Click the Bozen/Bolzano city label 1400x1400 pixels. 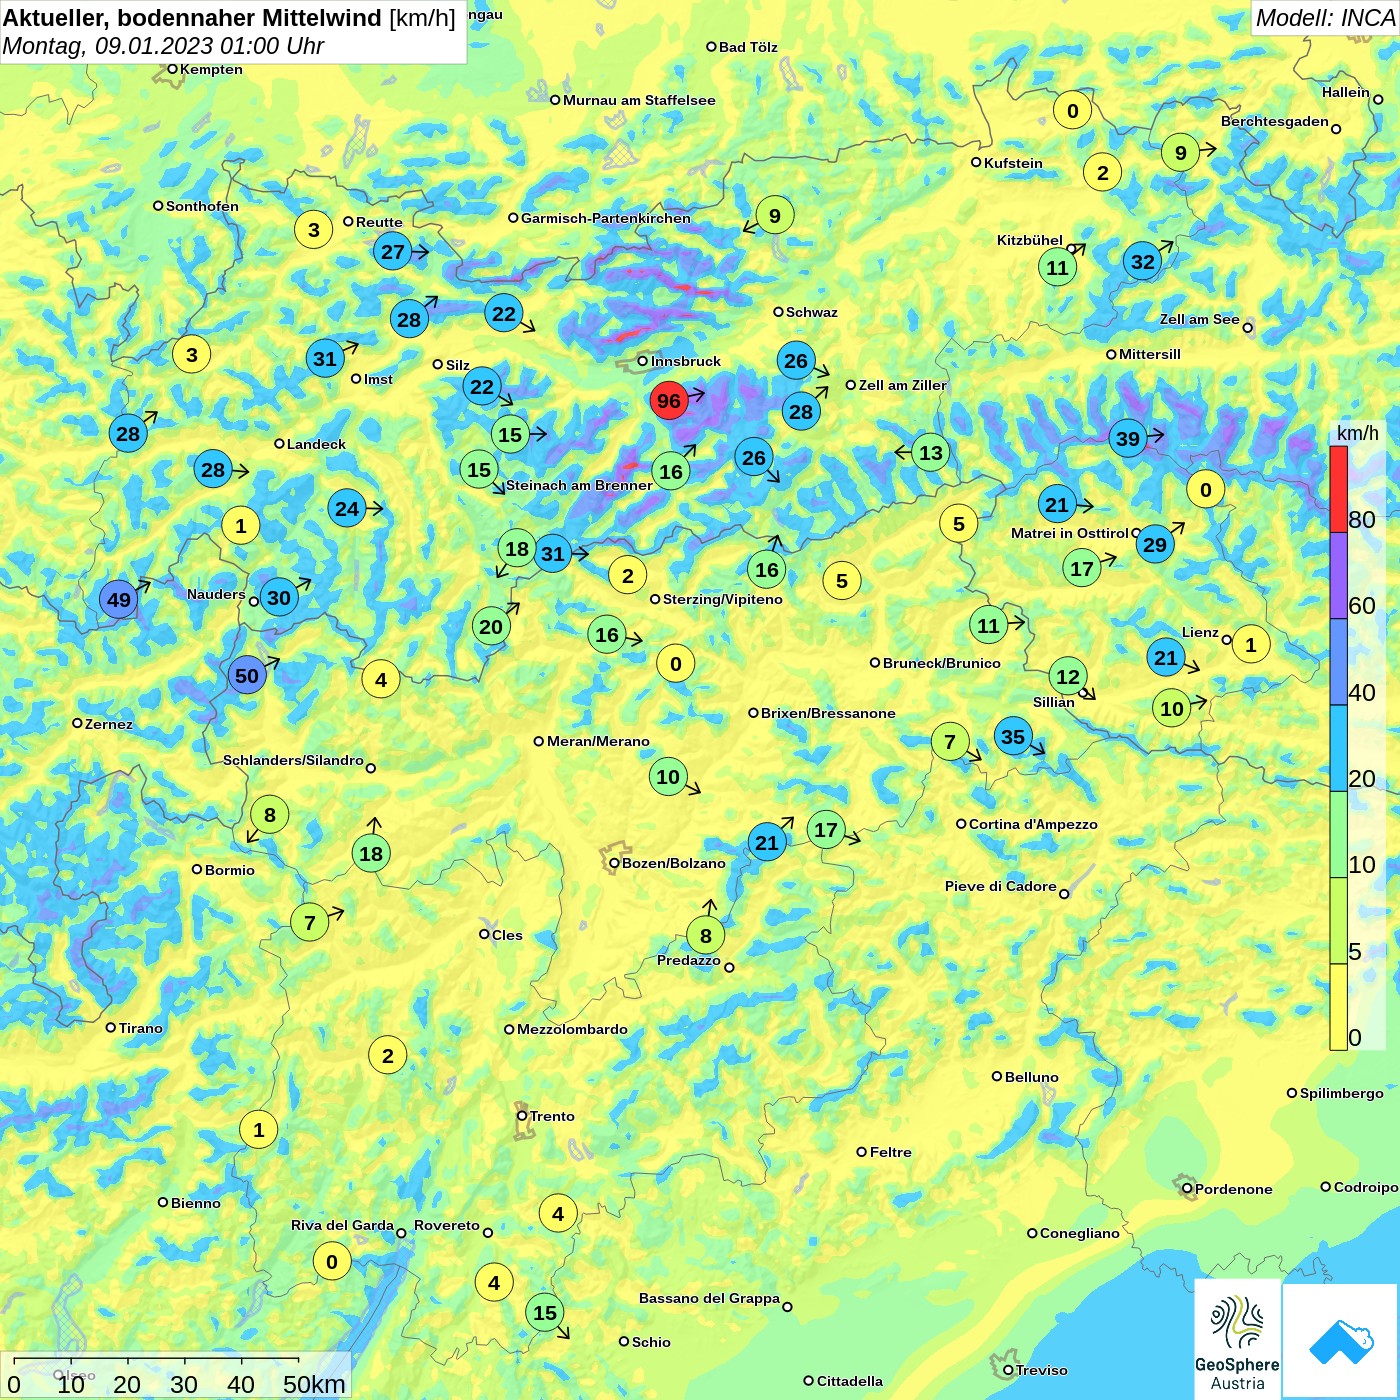point(674,863)
